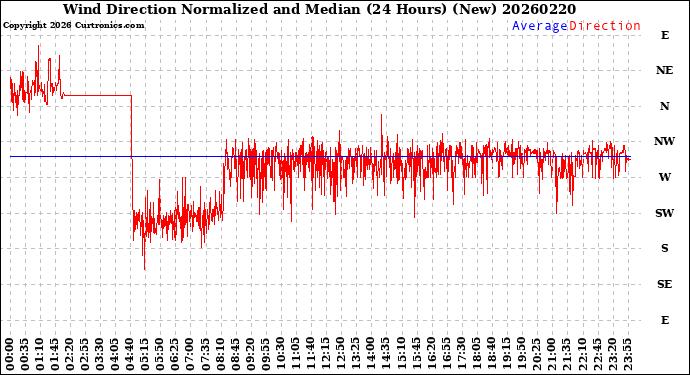Click the 16:55 time axis label
Screen dimensions: 690x375
[447, 355]
